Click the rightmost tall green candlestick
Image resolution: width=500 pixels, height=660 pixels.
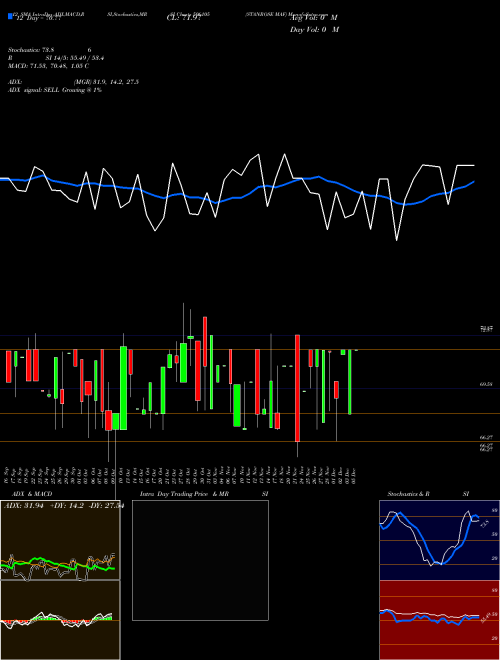349,382
